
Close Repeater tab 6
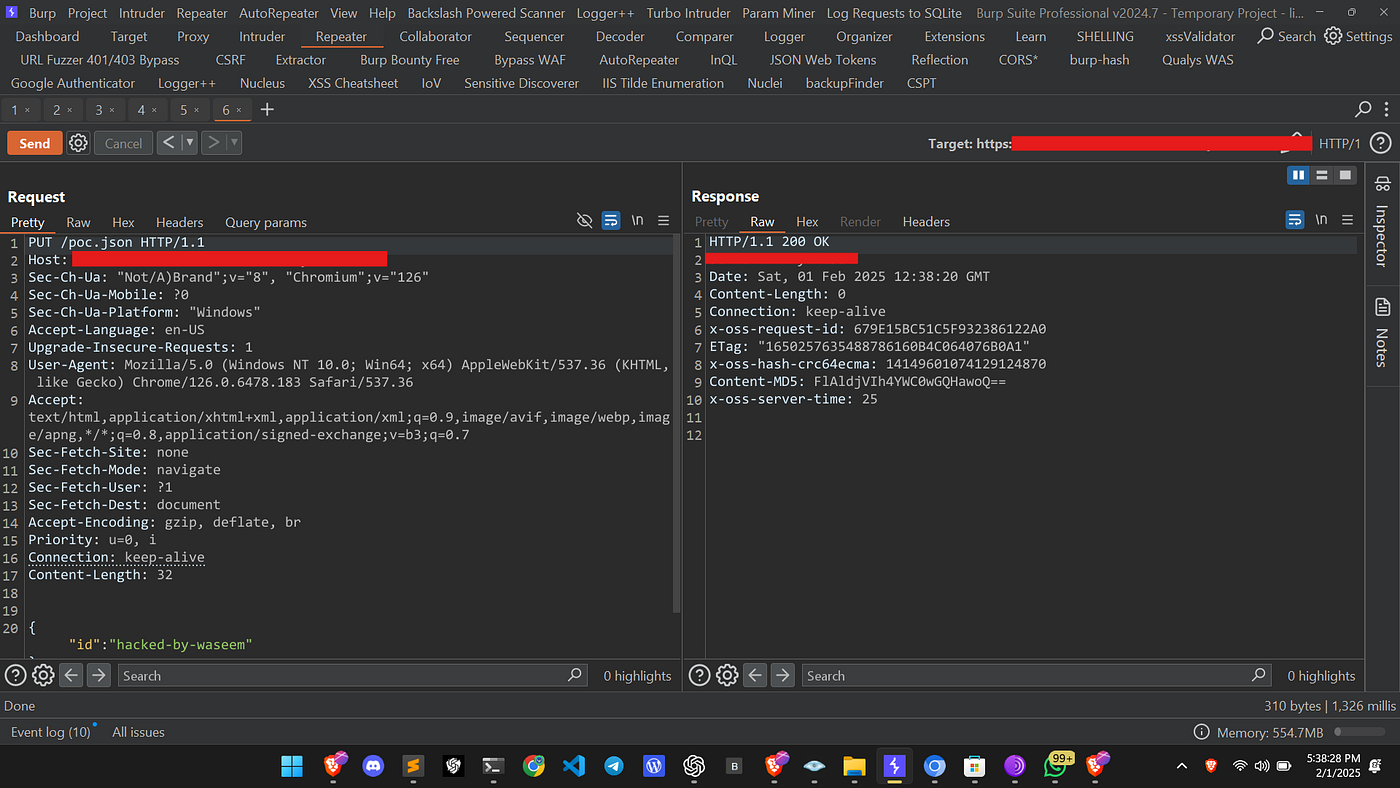[240, 110]
